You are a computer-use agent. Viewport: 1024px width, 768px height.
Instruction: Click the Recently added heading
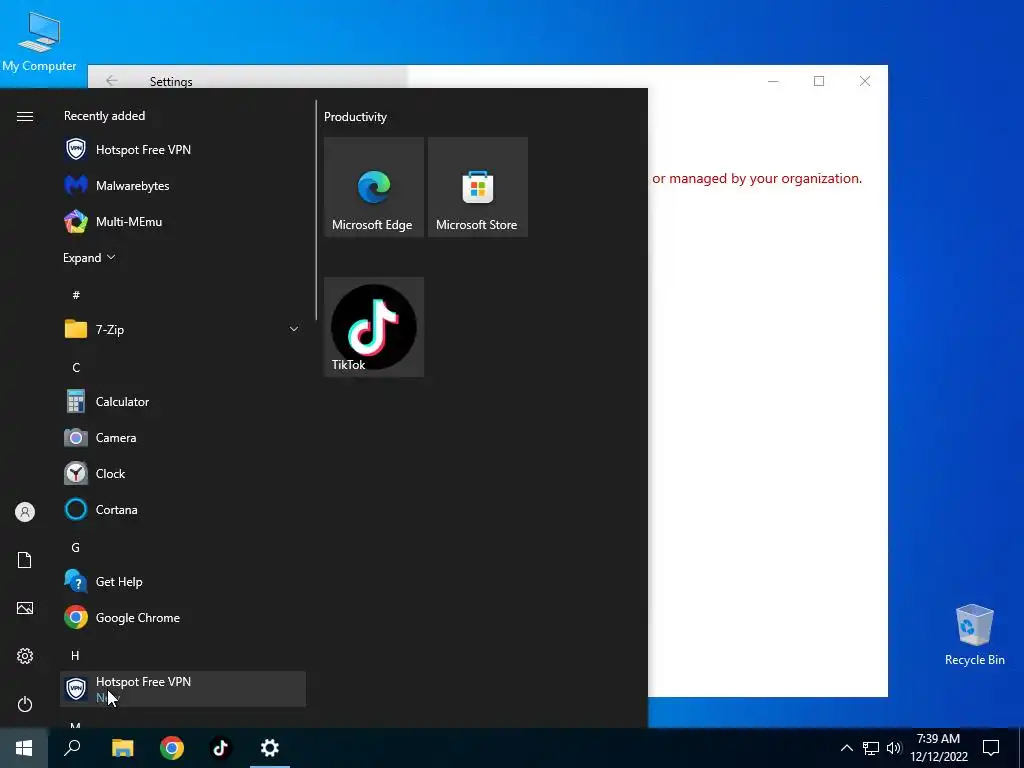click(x=104, y=116)
